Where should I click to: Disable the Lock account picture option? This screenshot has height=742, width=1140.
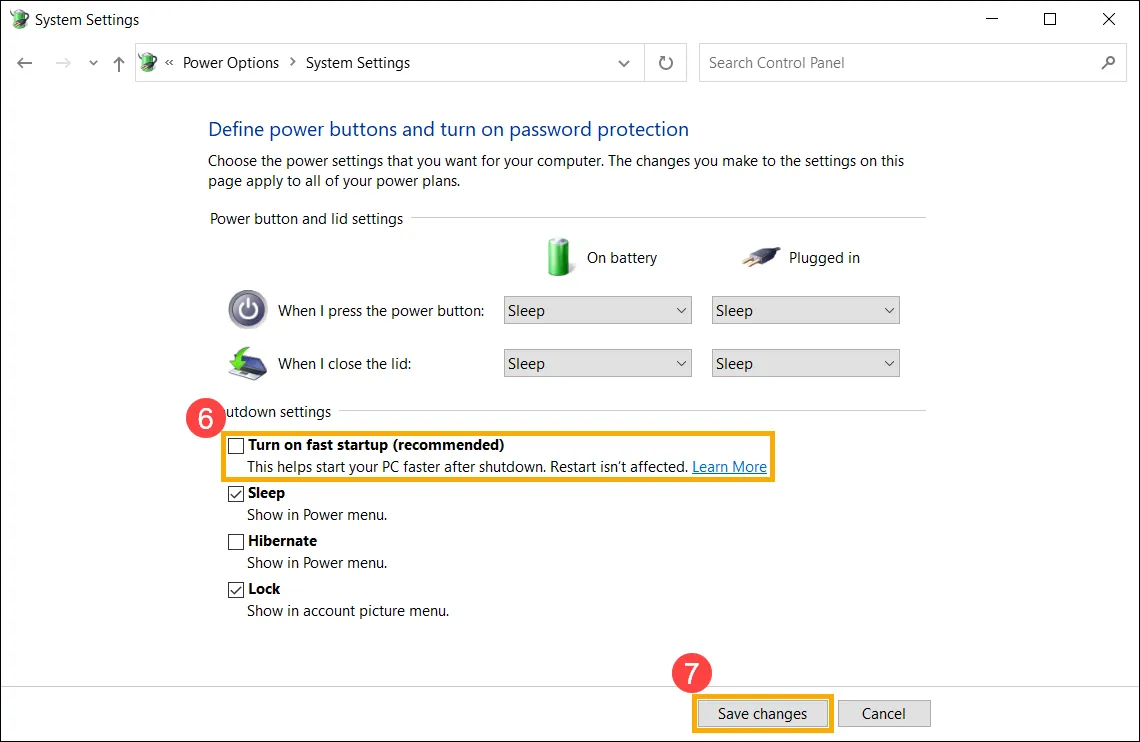tap(235, 589)
